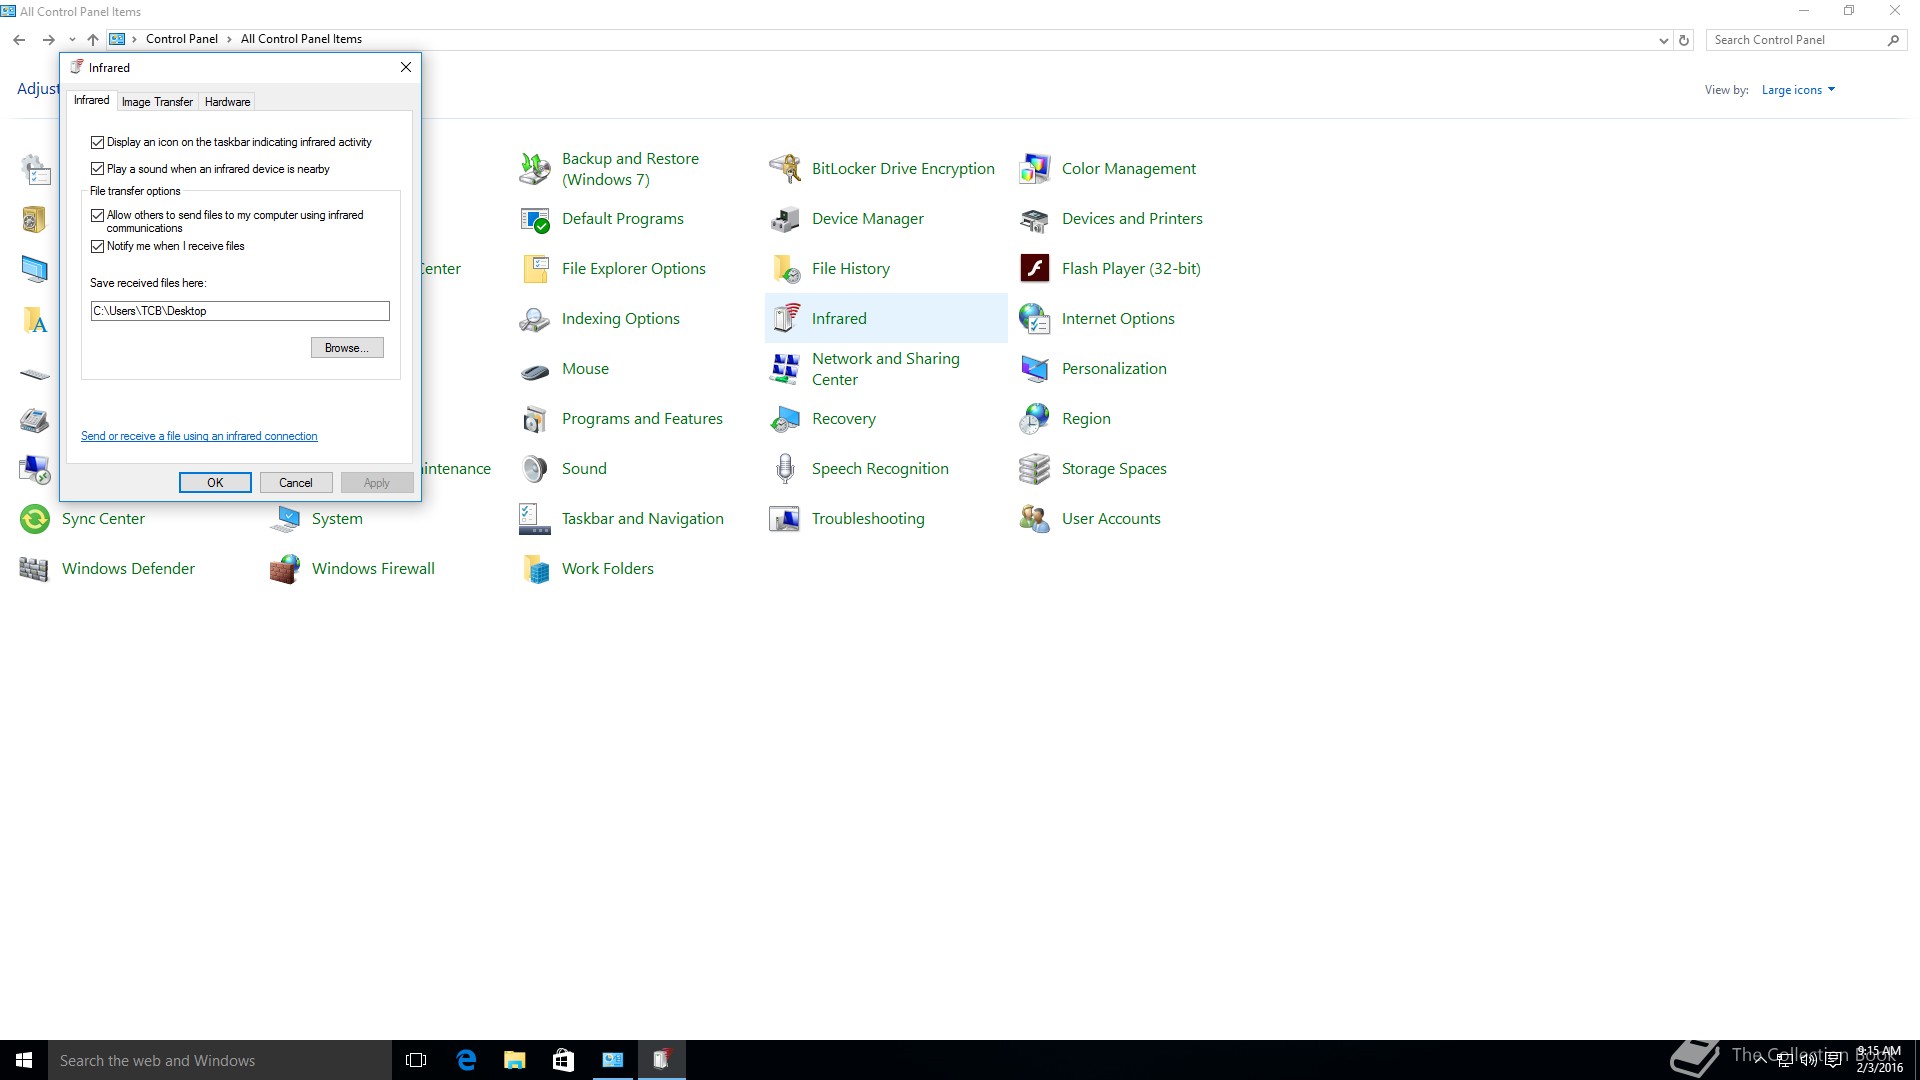Launch Microsoft Edge from the taskbar
The height and width of the screenshot is (1080, 1920).
[x=466, y=1060]
